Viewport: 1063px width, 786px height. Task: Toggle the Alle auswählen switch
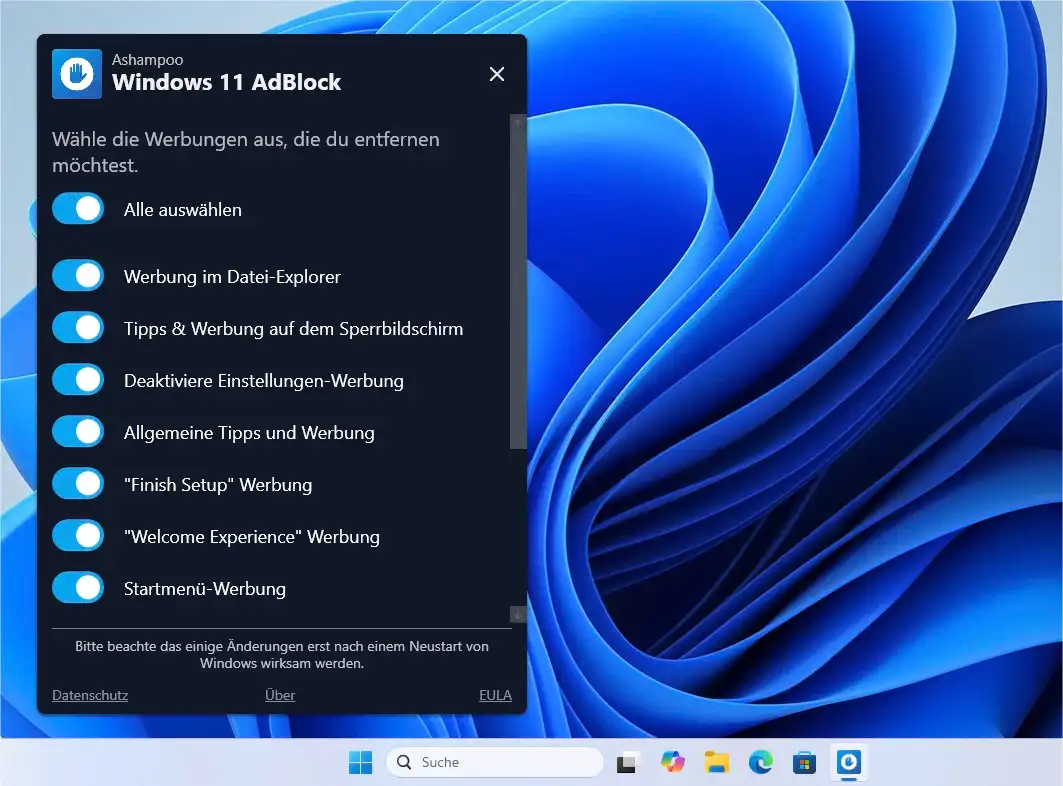(x=78, y=209)
